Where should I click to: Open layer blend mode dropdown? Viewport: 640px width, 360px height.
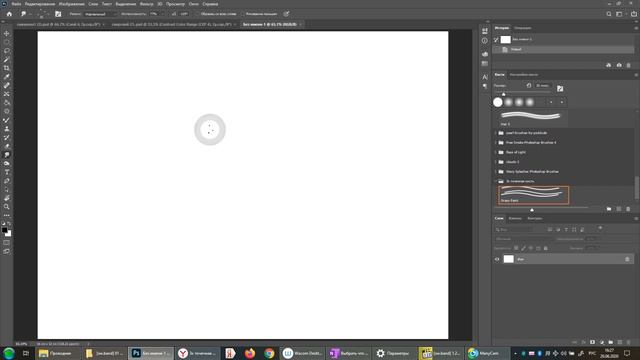pyautogui.click(x=524, y=239)
